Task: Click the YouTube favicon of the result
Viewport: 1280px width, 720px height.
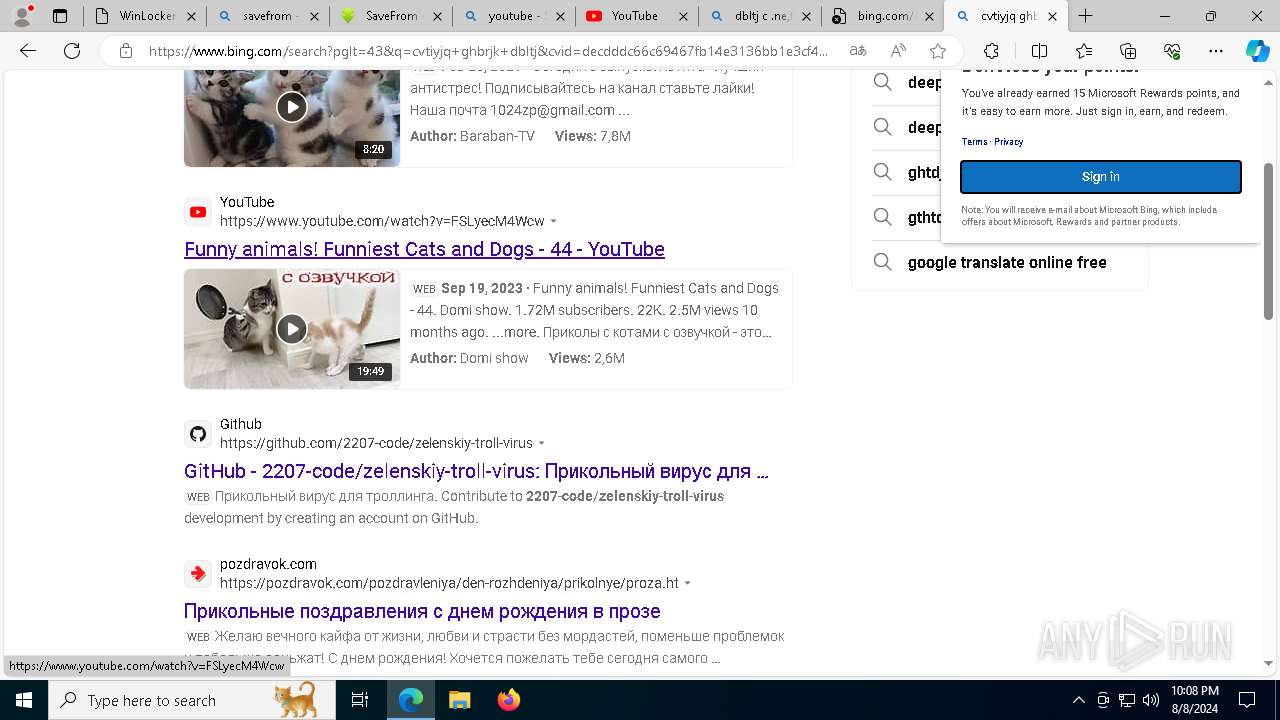Action: pos(198,212)
